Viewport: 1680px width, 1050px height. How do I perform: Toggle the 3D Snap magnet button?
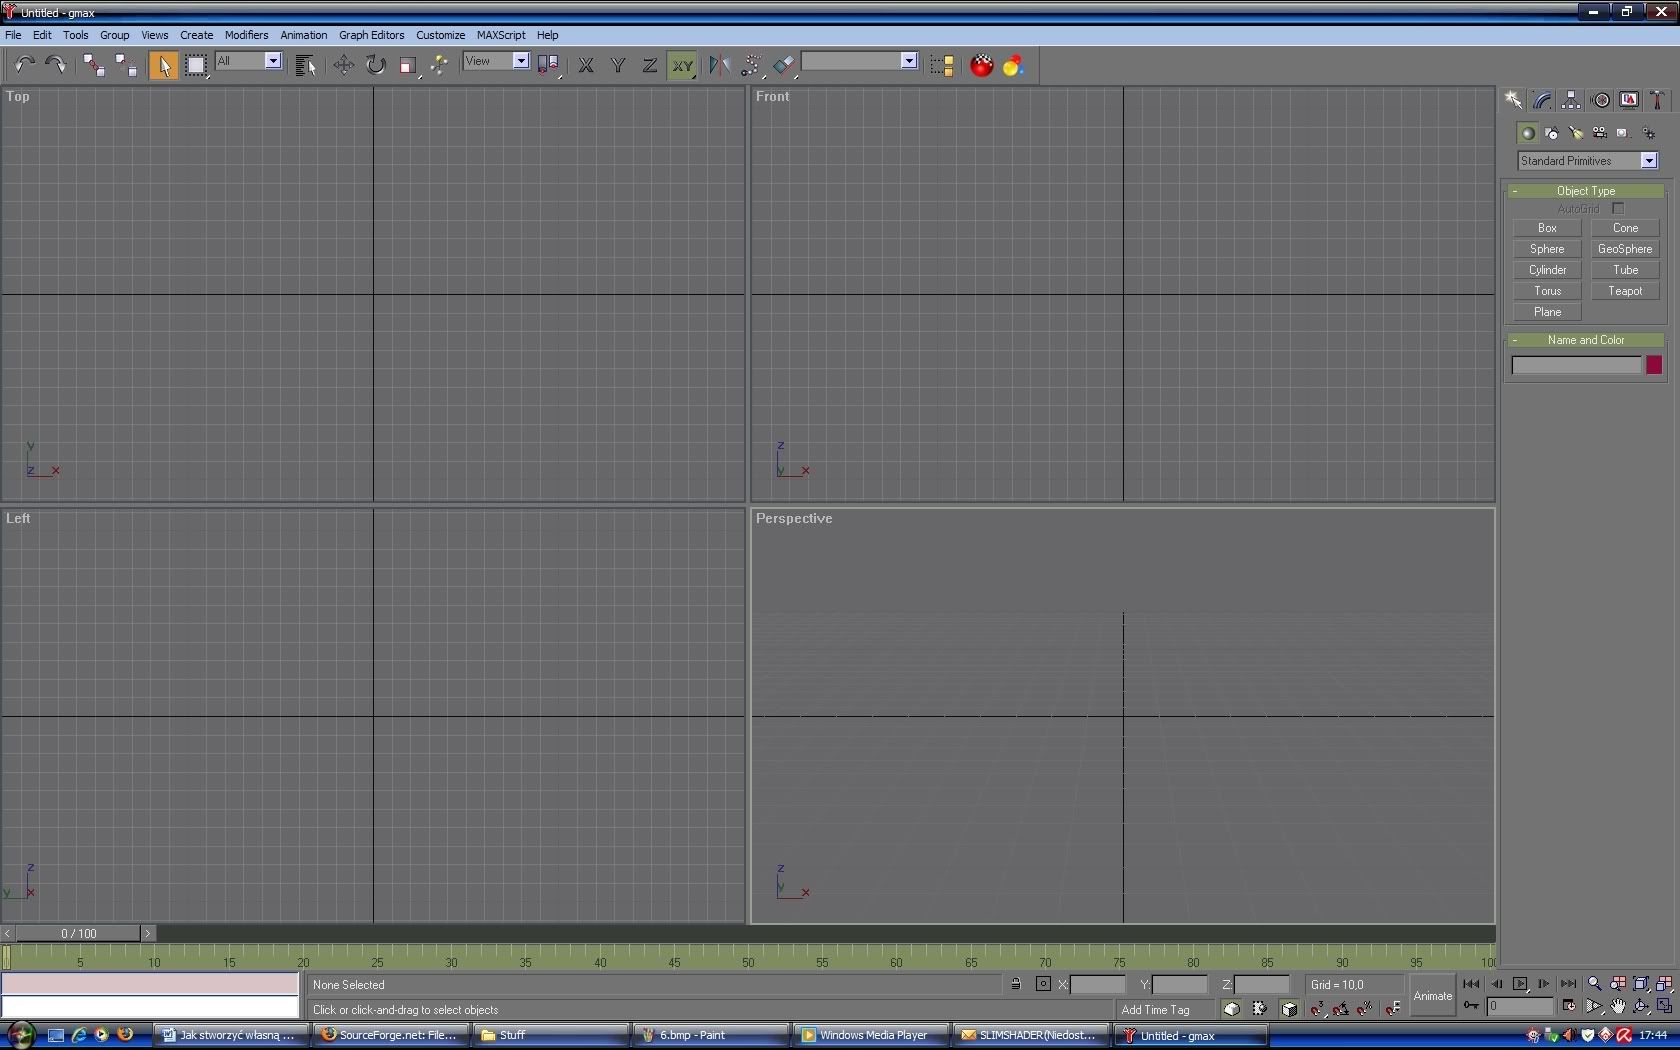tap(1317, 1009)
